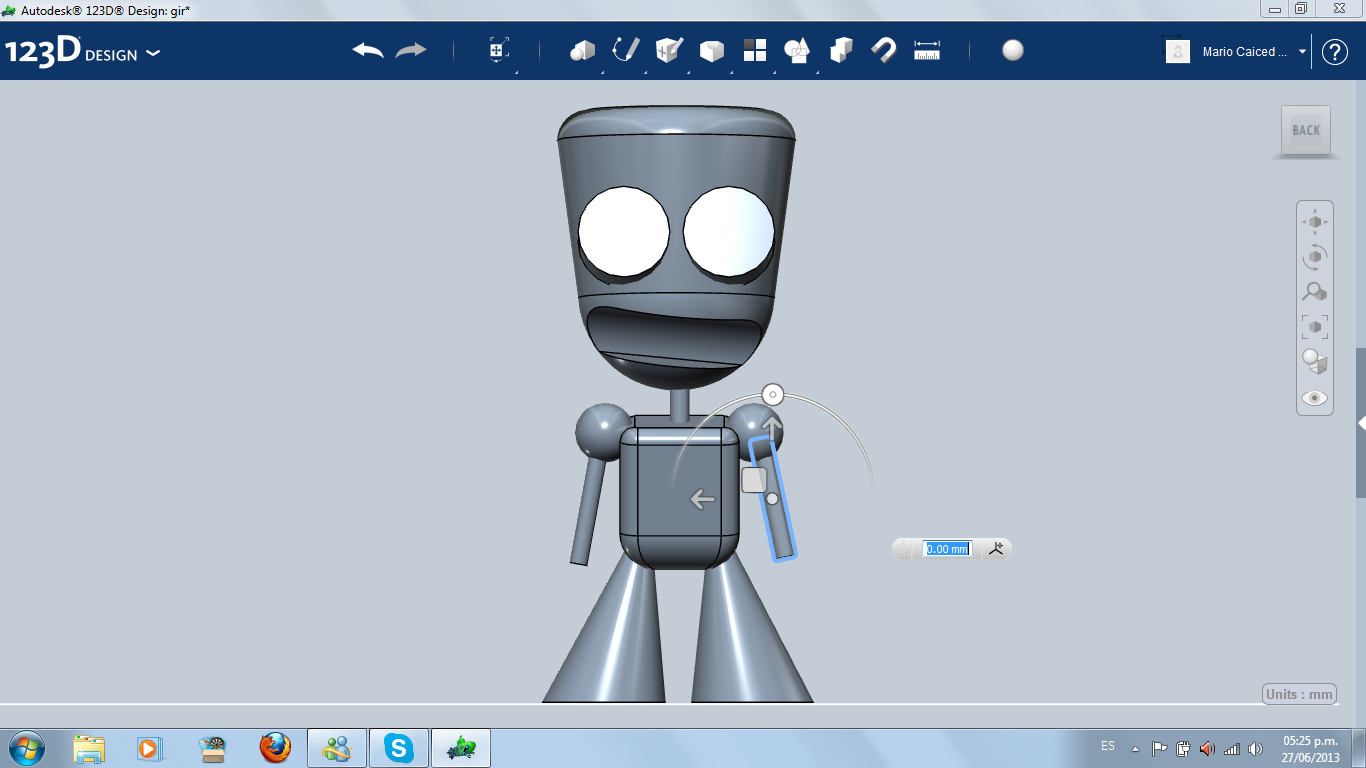Image resolution: width=1366 pixels, height=768 pixels.
Task: Open the Pattern tool menu
Action: point(755,50)
